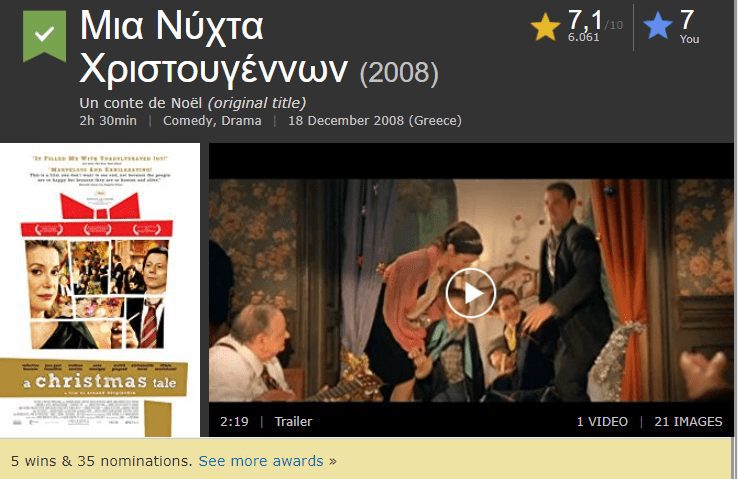
Task: Click the 2008 year link
Action: (x=399, y=72)
